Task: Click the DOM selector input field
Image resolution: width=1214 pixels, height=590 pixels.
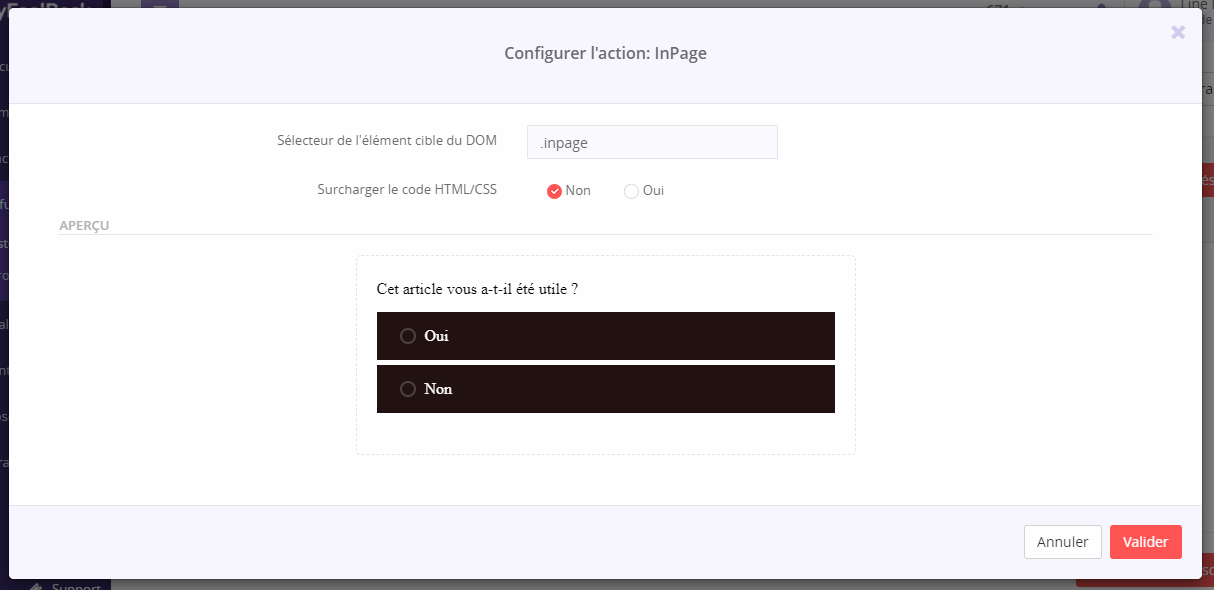Action: tap(651, 142)
